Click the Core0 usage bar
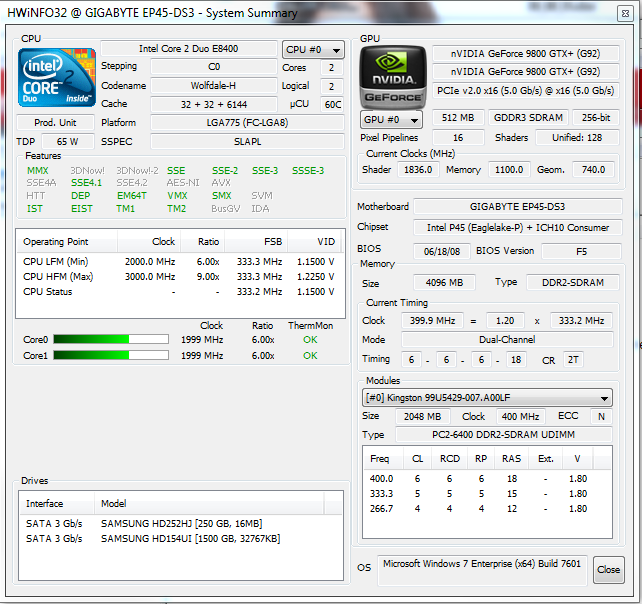The width and height of the screenshot is (642, 604). [111, 339]
